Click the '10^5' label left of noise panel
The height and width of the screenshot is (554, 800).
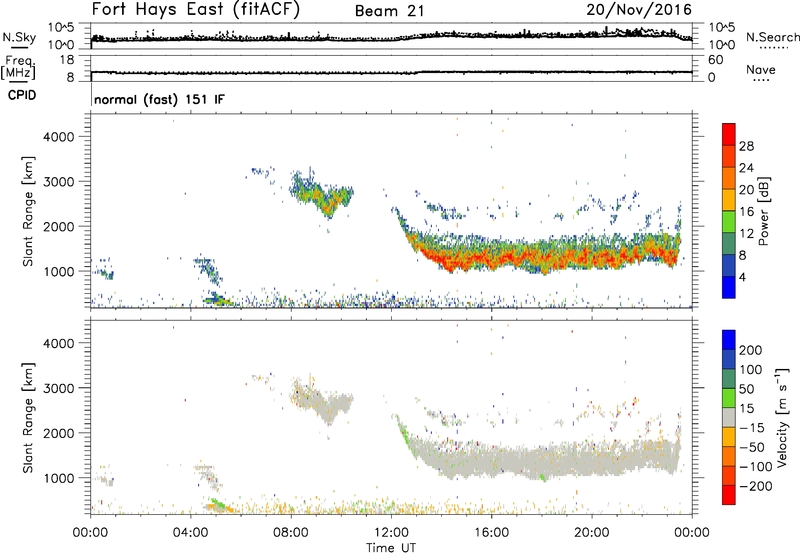[x=61, y=27]
